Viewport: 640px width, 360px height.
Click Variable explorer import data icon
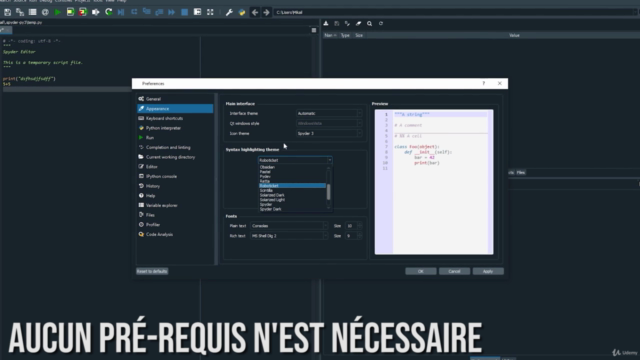pyautogui.click(x=326, y=24)
